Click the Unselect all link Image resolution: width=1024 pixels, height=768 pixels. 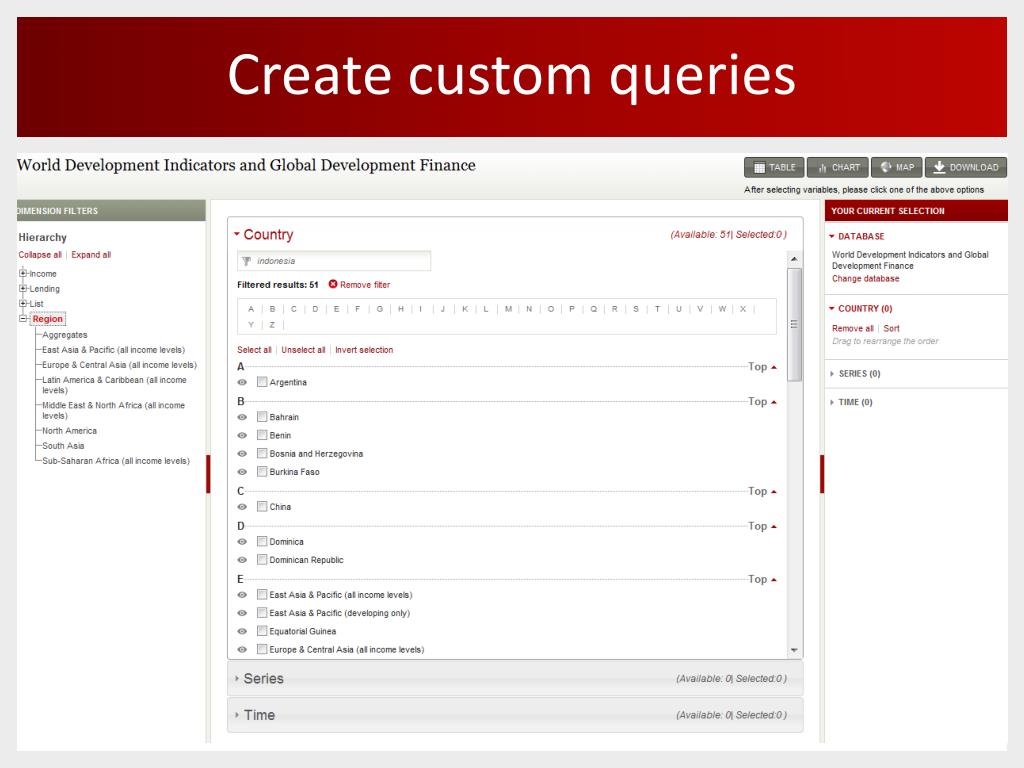303,350
